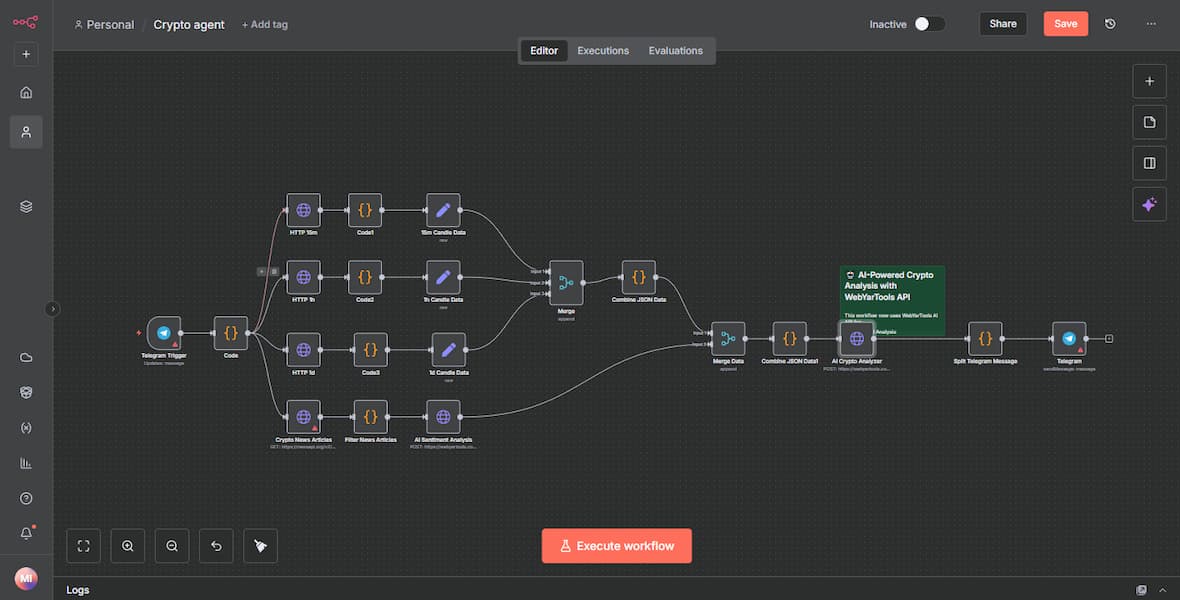1180x600 pixels.
Task: Click the Merge node on canvas
Action: coord(566,283)
